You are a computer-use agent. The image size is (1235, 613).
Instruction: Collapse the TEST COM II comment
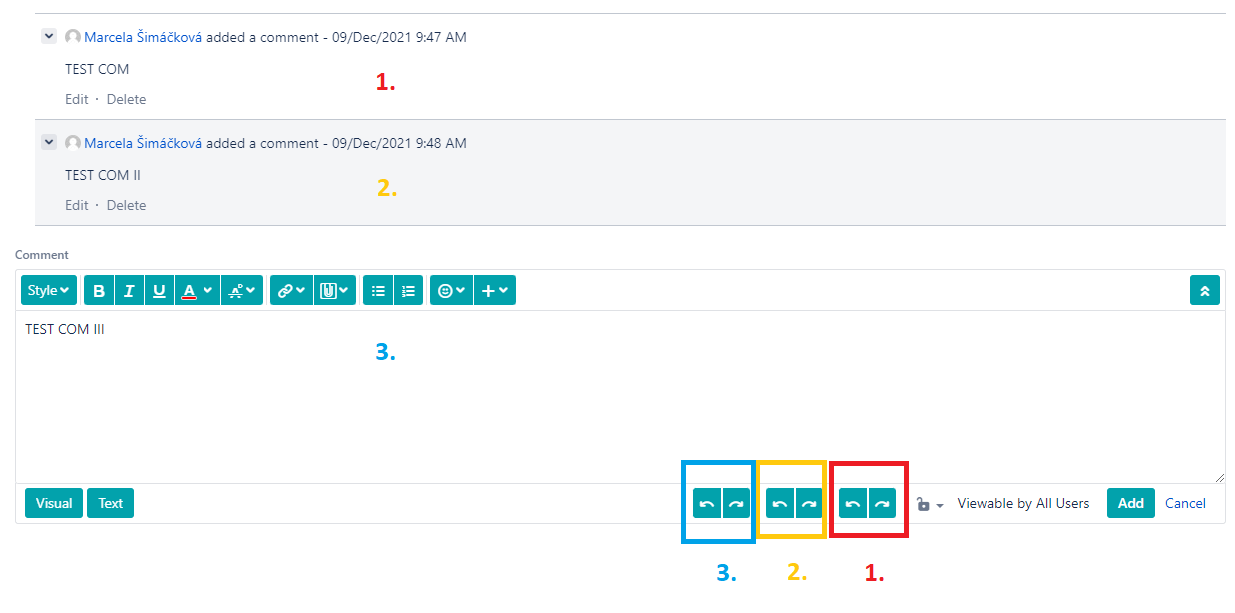48,142
